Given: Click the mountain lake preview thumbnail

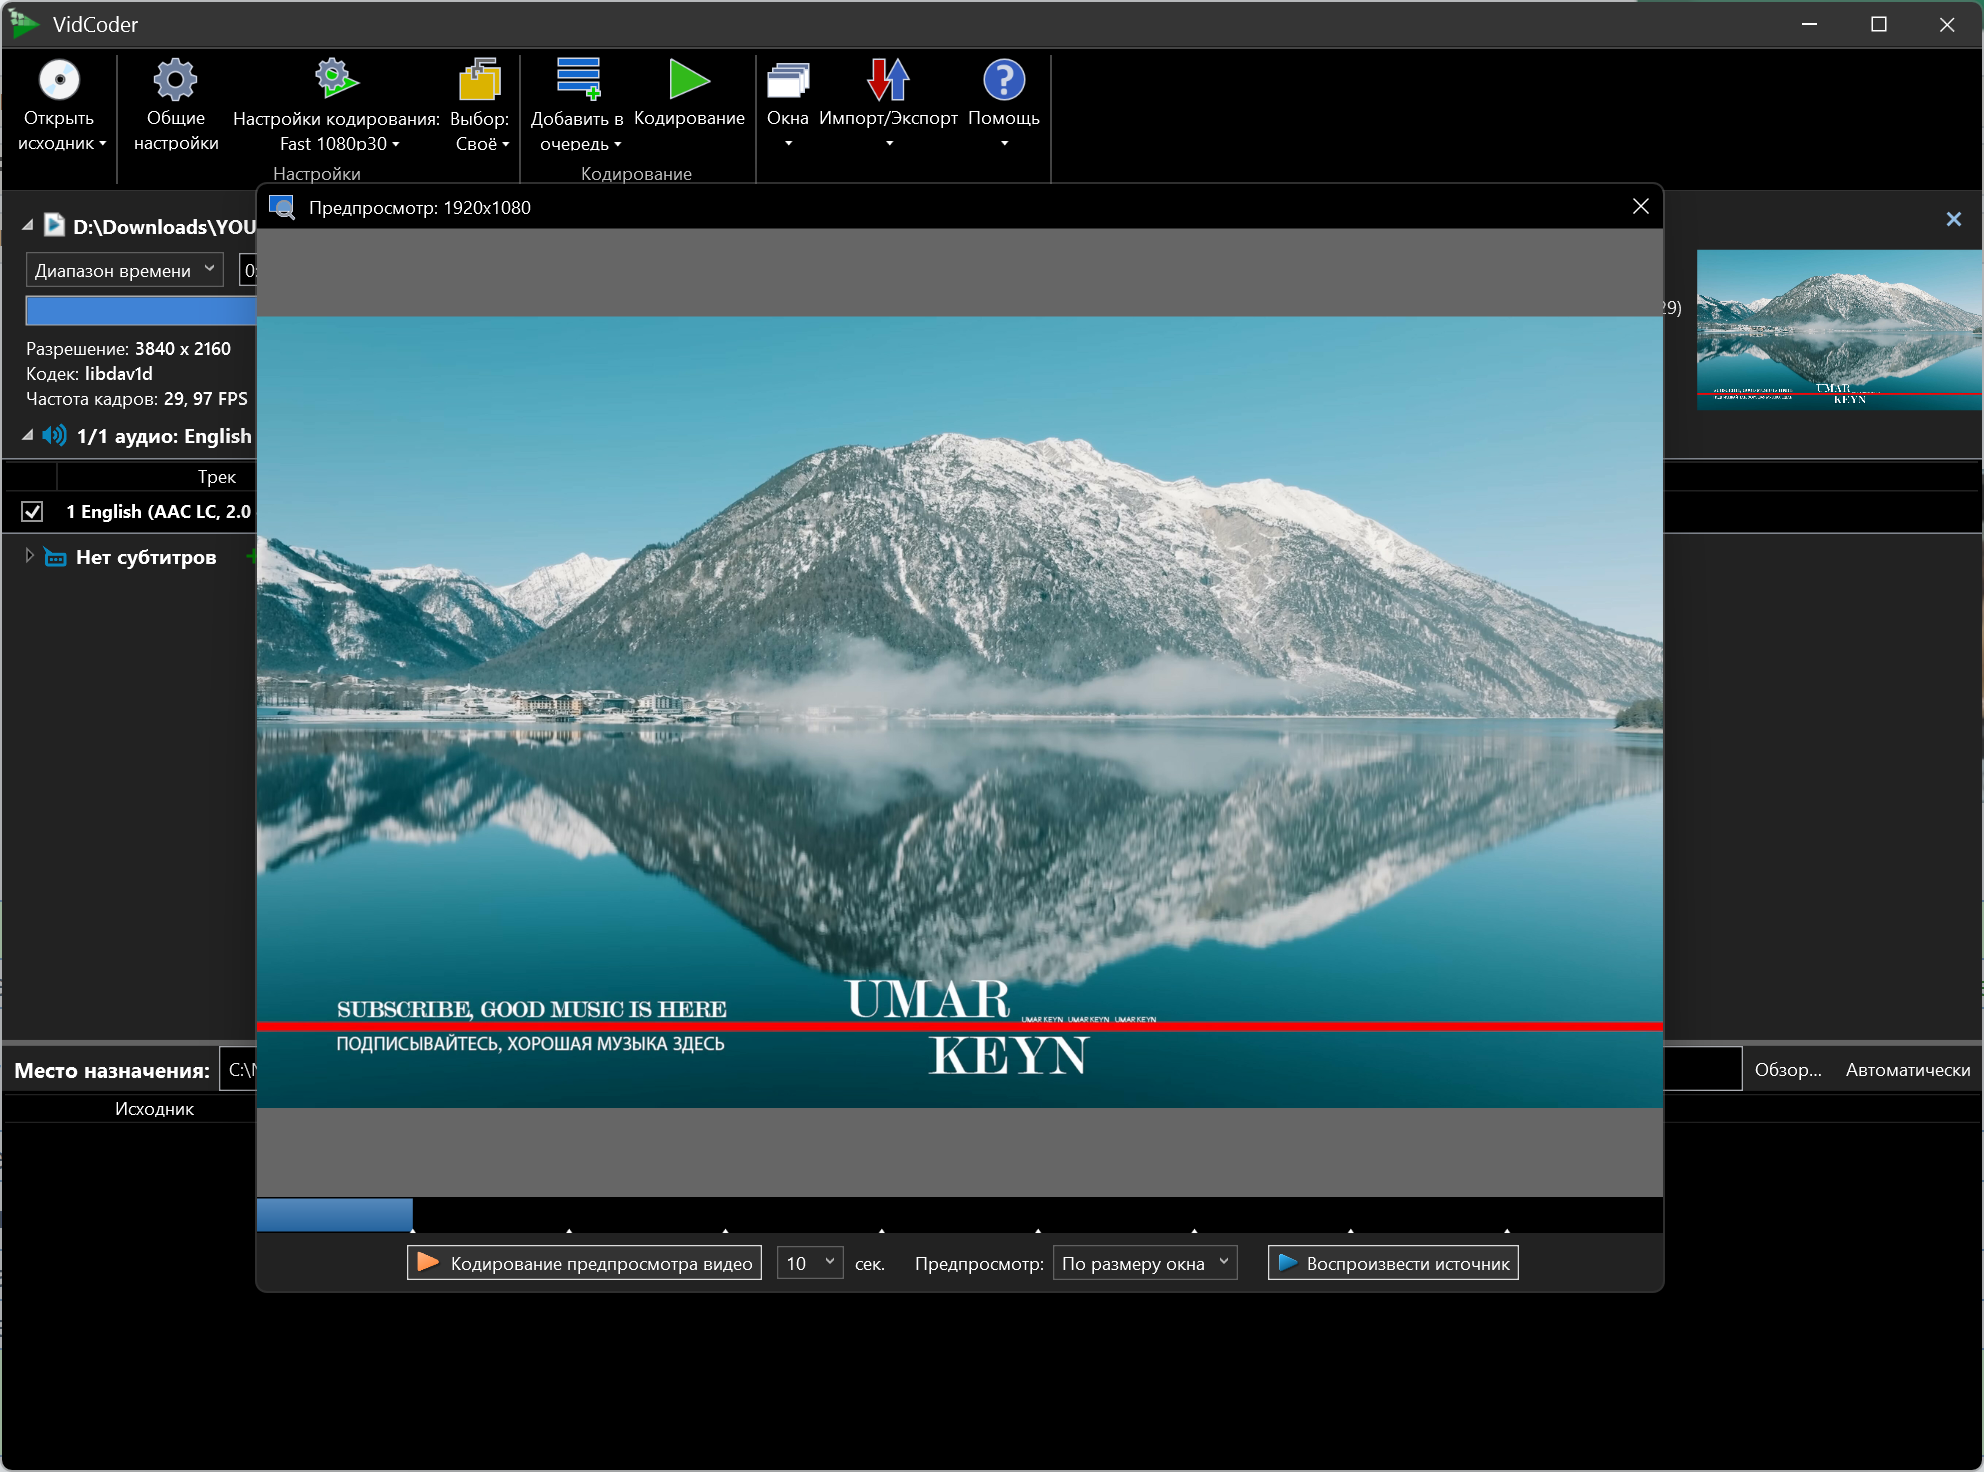Looking at the screenshot, I should click(1838, 328).
